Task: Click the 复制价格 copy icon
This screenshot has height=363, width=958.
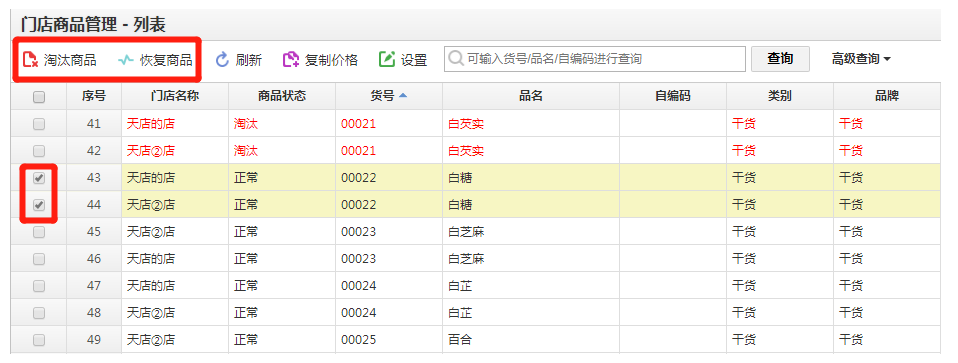Action: (x=291, y=59)
